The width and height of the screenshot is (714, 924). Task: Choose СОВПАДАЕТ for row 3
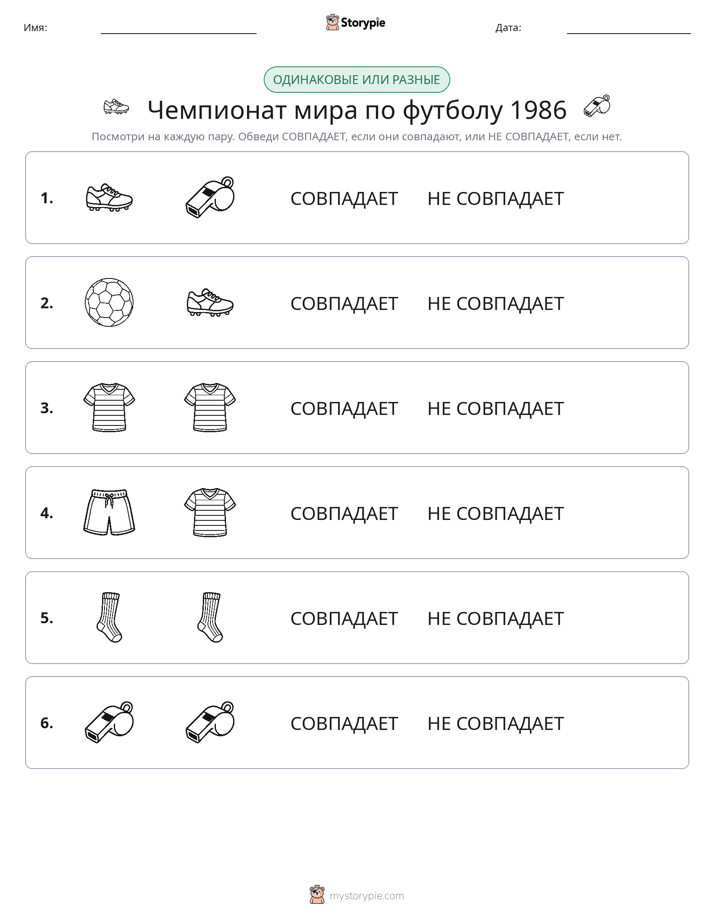coord(344,408)
